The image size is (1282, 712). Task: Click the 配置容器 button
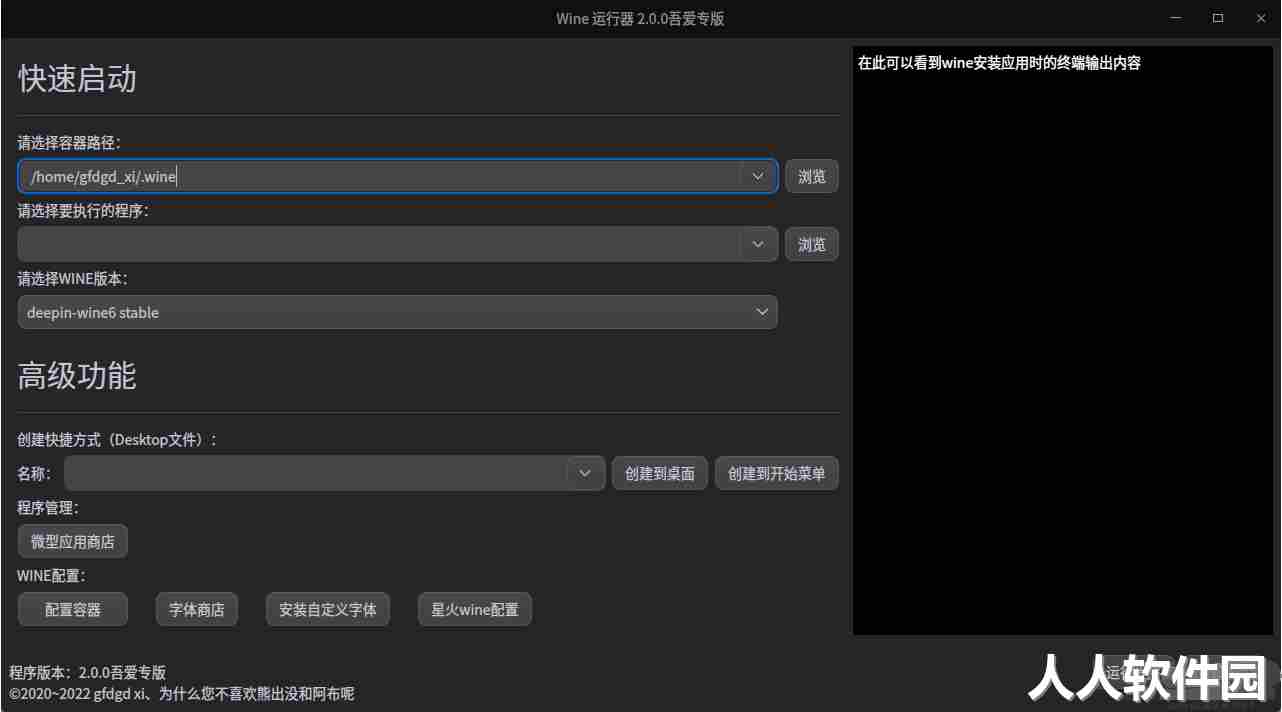73,609
